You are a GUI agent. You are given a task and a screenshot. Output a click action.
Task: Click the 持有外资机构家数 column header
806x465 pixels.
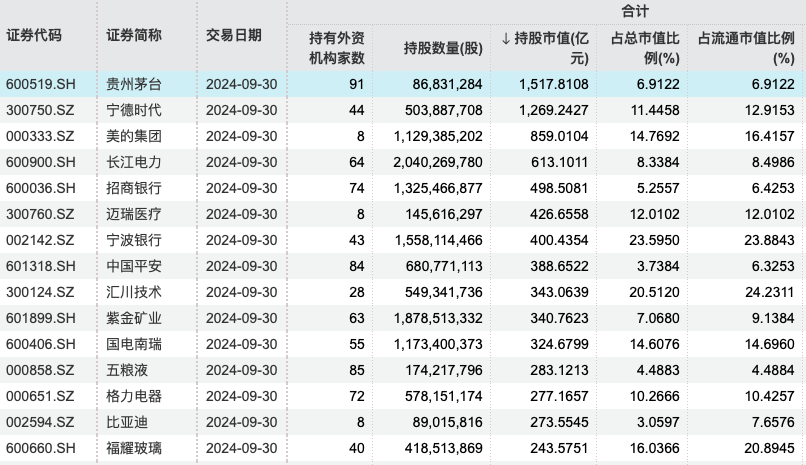337,48
